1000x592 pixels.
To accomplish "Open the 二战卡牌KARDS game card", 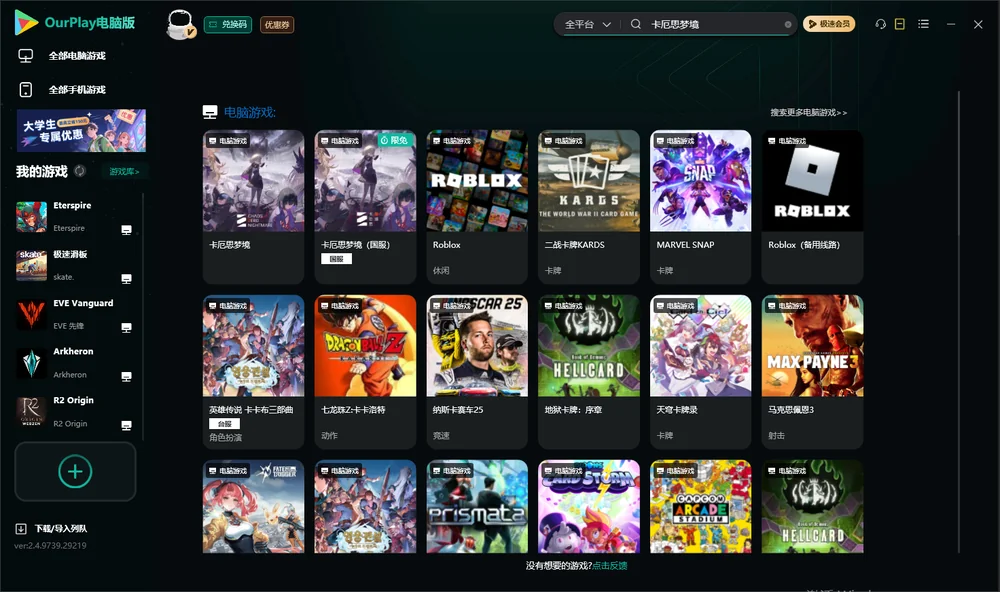I will [589, 207].
